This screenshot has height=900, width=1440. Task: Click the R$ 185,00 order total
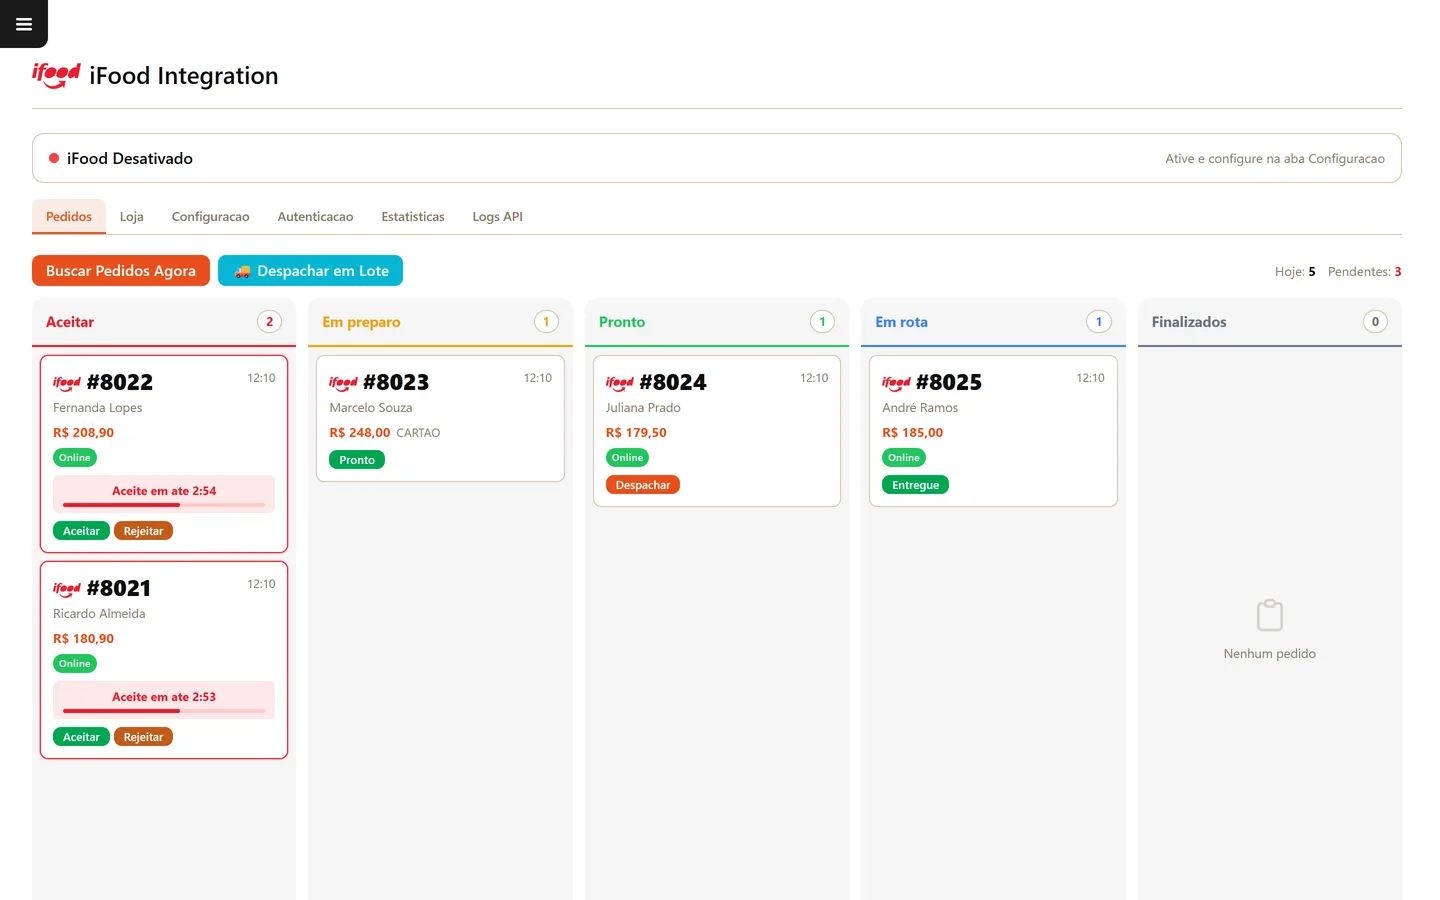[913, 433]
